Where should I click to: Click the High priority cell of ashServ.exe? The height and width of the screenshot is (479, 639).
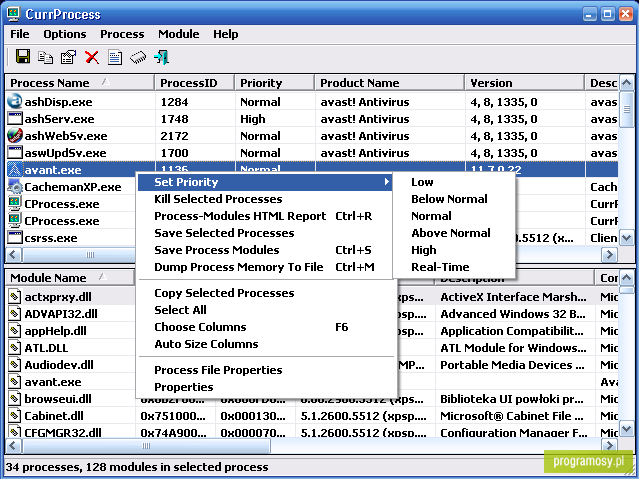pos(253,119)
